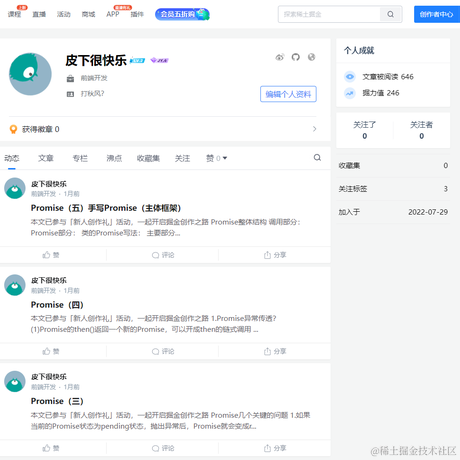Switch to the 文章 tab

[46, 158]
